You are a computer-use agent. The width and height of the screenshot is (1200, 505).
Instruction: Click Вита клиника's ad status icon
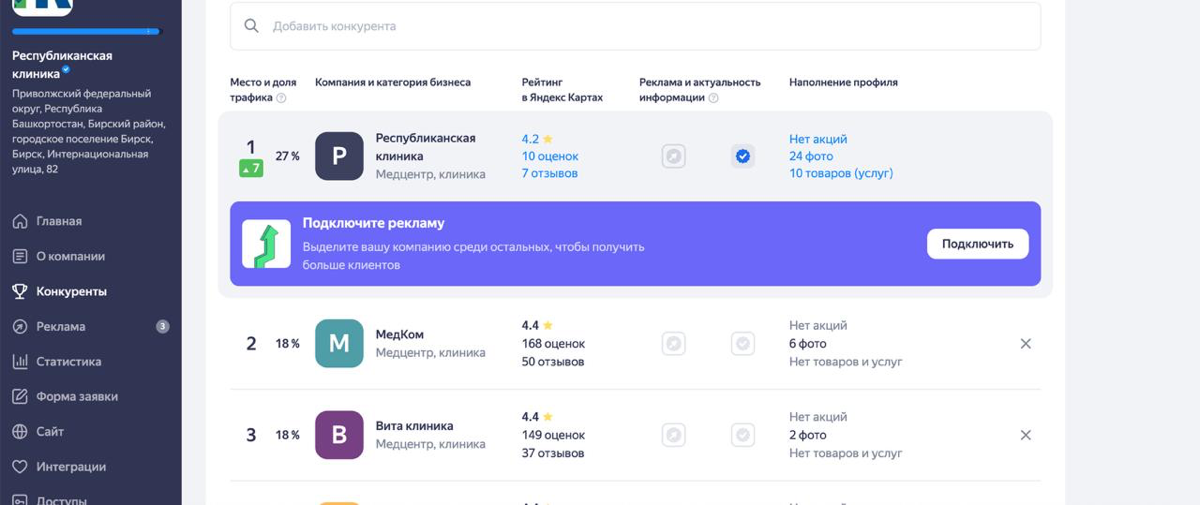click(674, 435)
